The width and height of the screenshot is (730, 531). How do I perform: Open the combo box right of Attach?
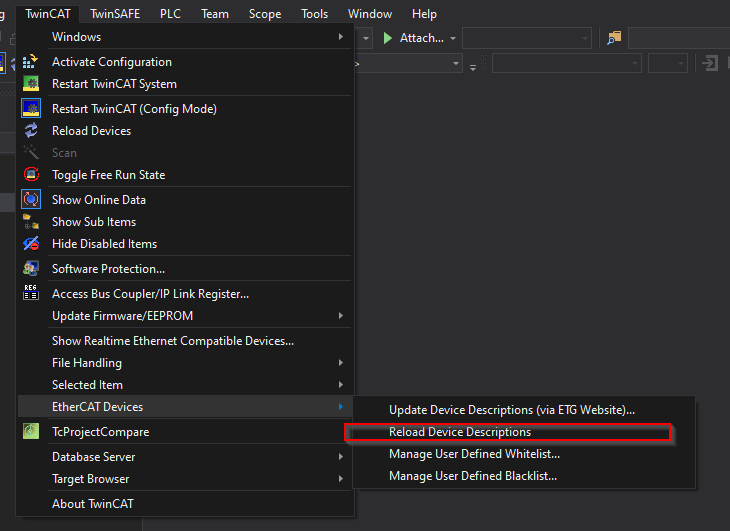pyautogui.click(x=527, y=38)
